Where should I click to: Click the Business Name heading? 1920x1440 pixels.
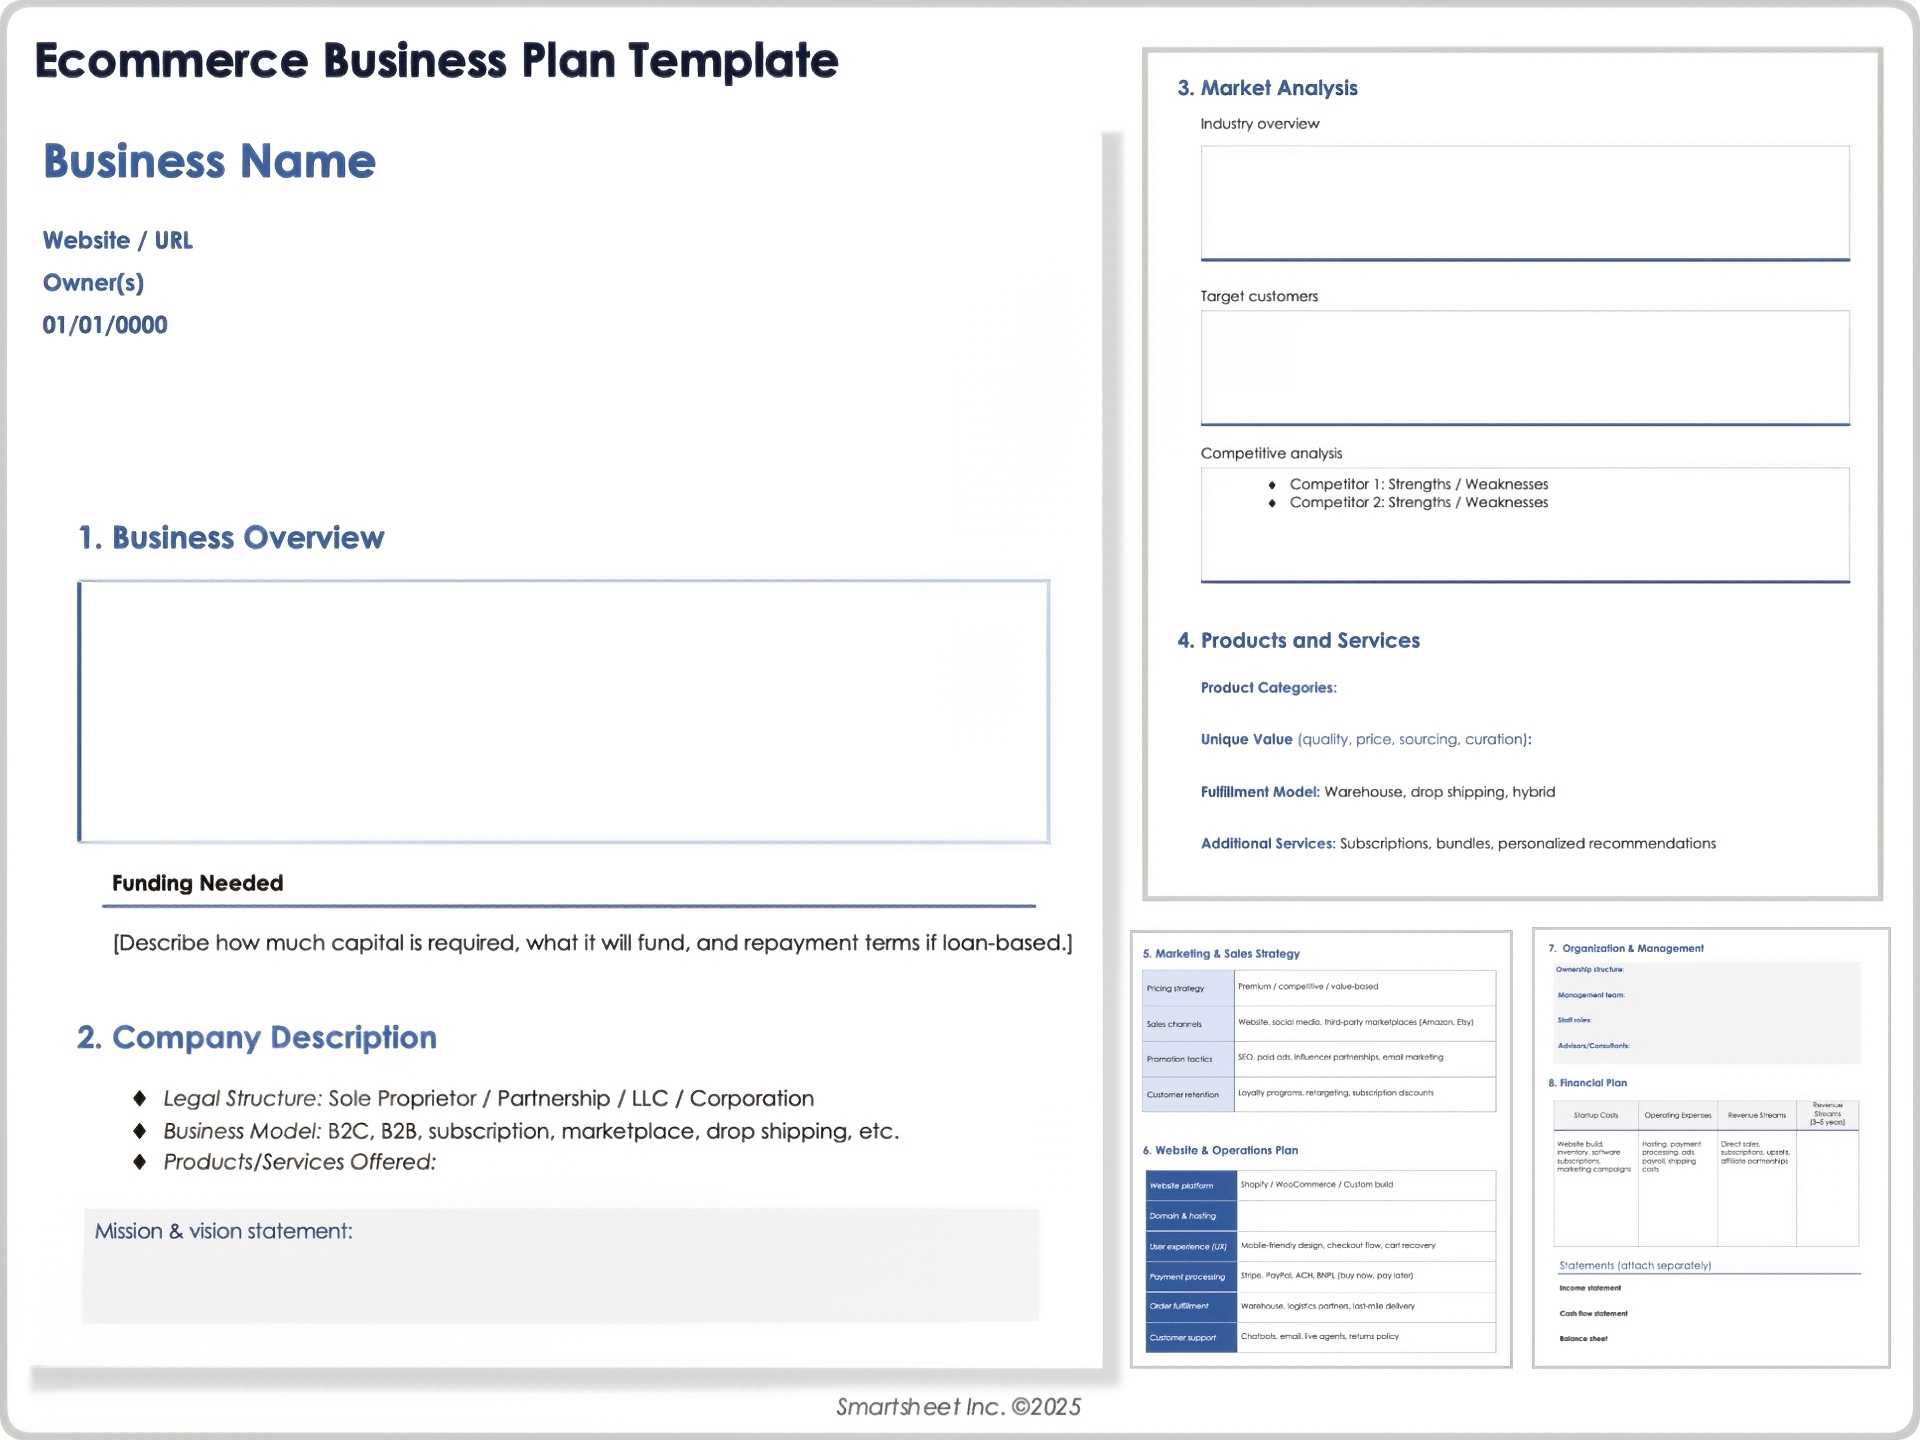(208, 161)
